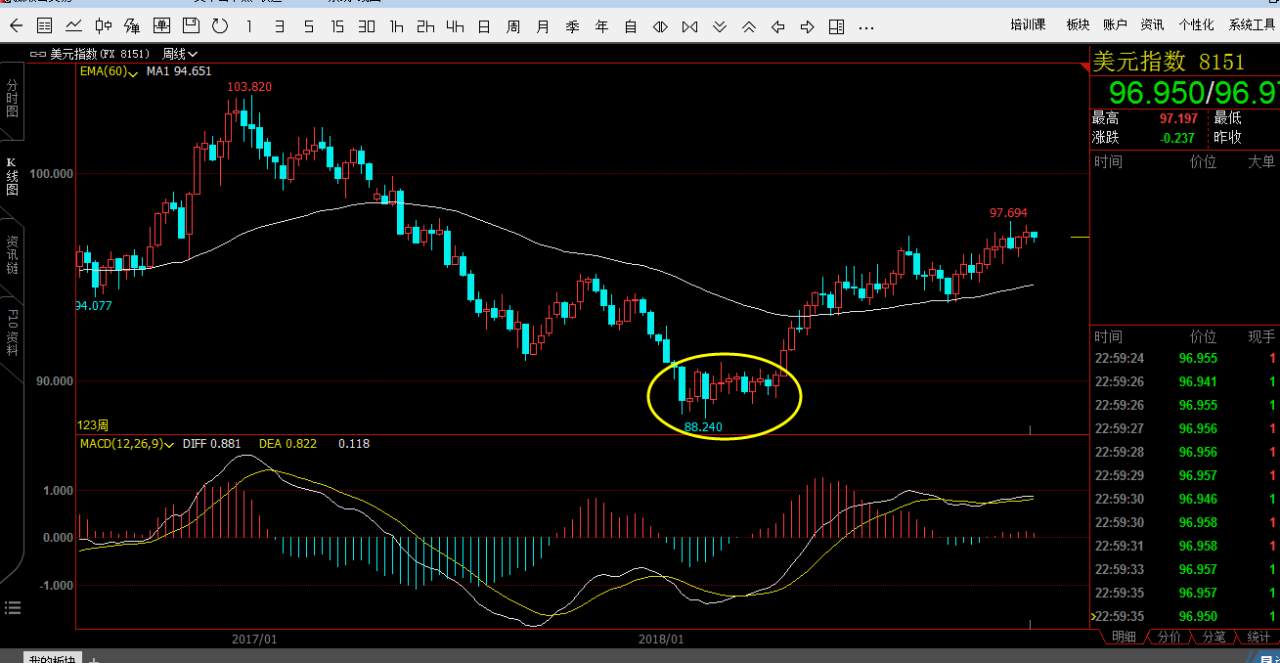The width and height of the screenshot is (1280, 663).
Task: Switch to weekly 周 period
Action: click(513, 27)
